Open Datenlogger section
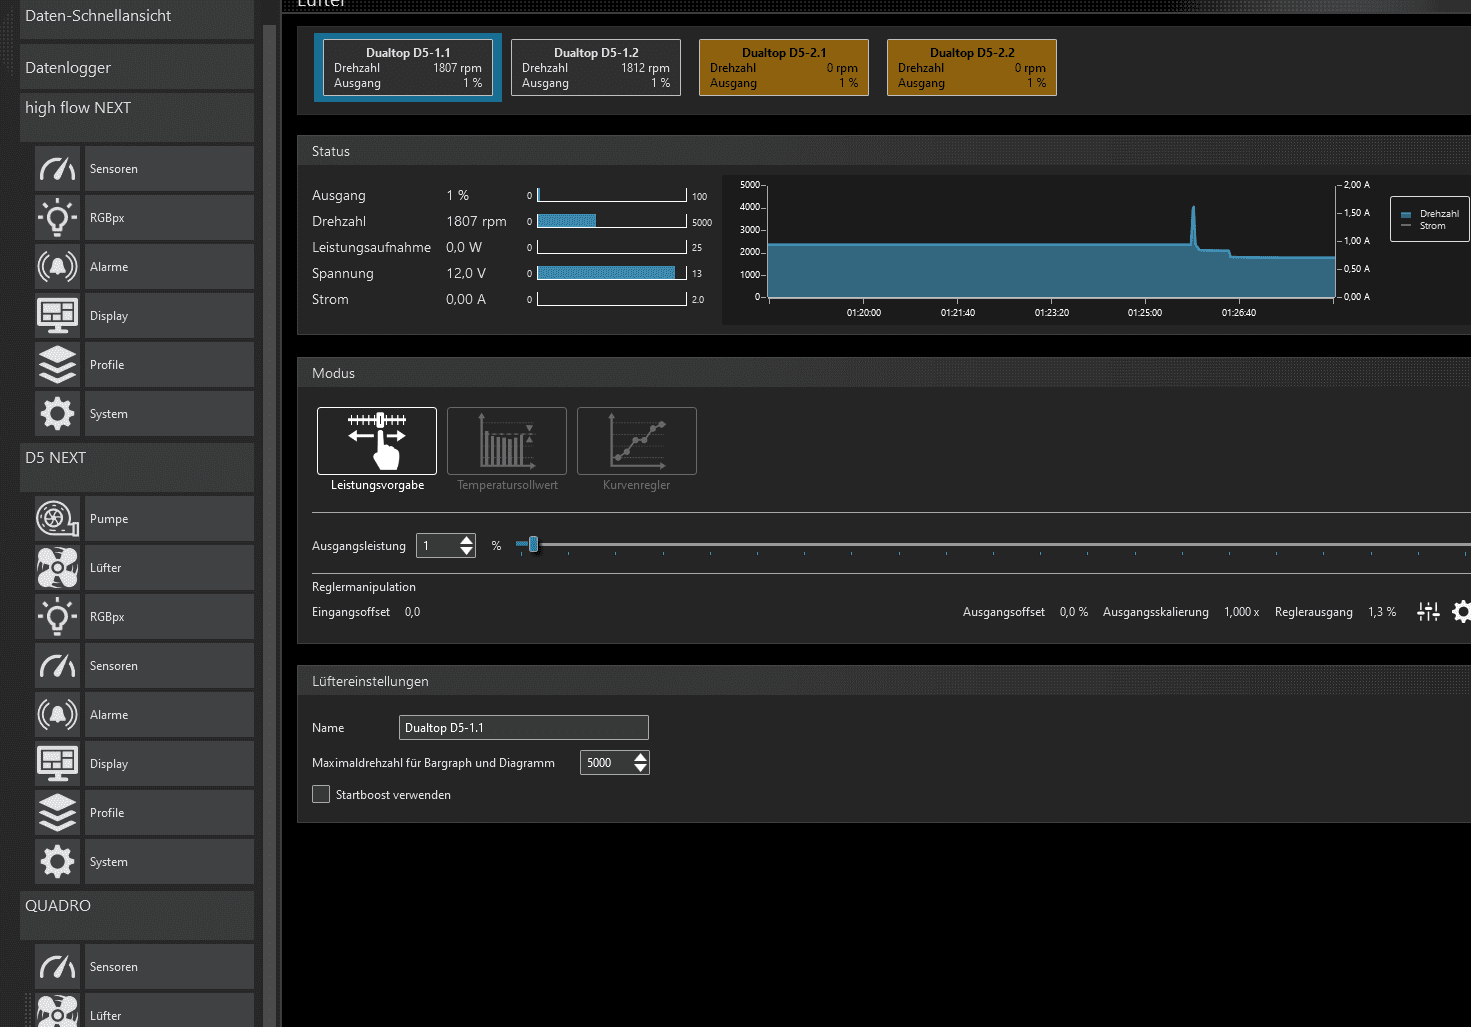Screen dimensions: 1471x1027 click(137, 67)
